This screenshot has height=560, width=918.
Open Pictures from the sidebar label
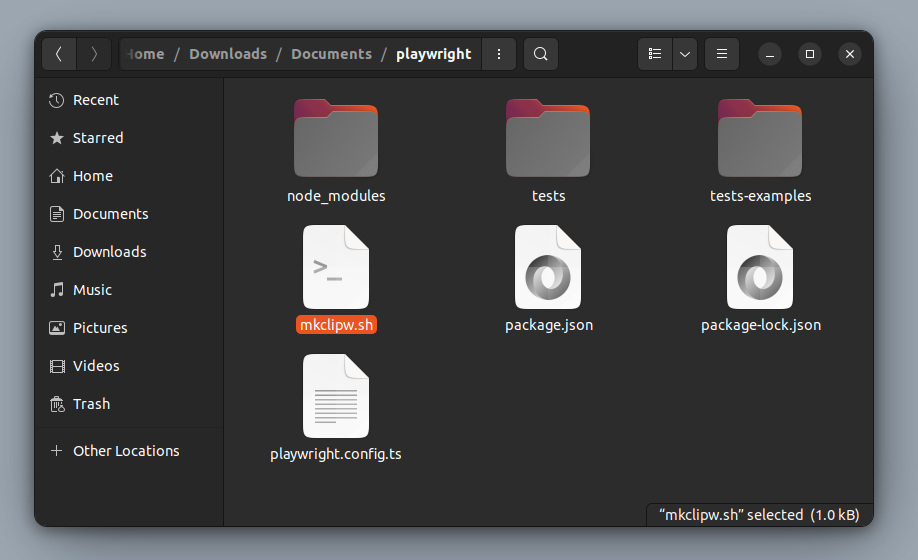point(100,328)
